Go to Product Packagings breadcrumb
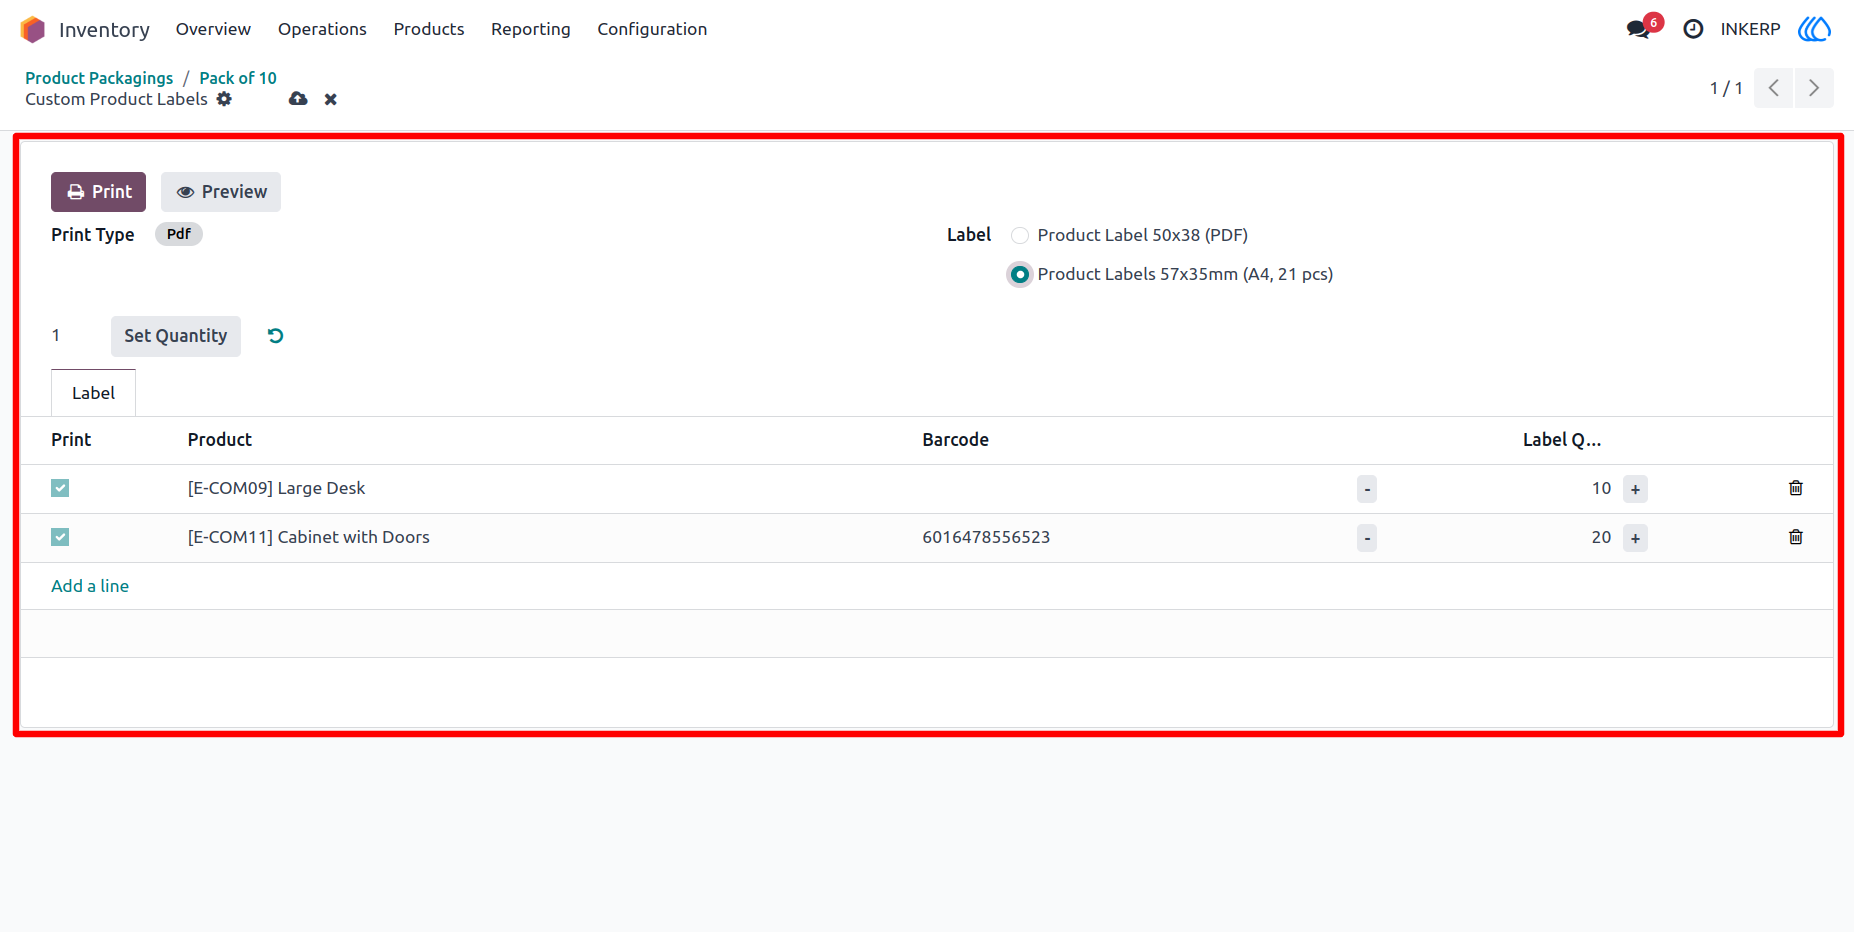The image size is (1854, 932). (99, 78)
